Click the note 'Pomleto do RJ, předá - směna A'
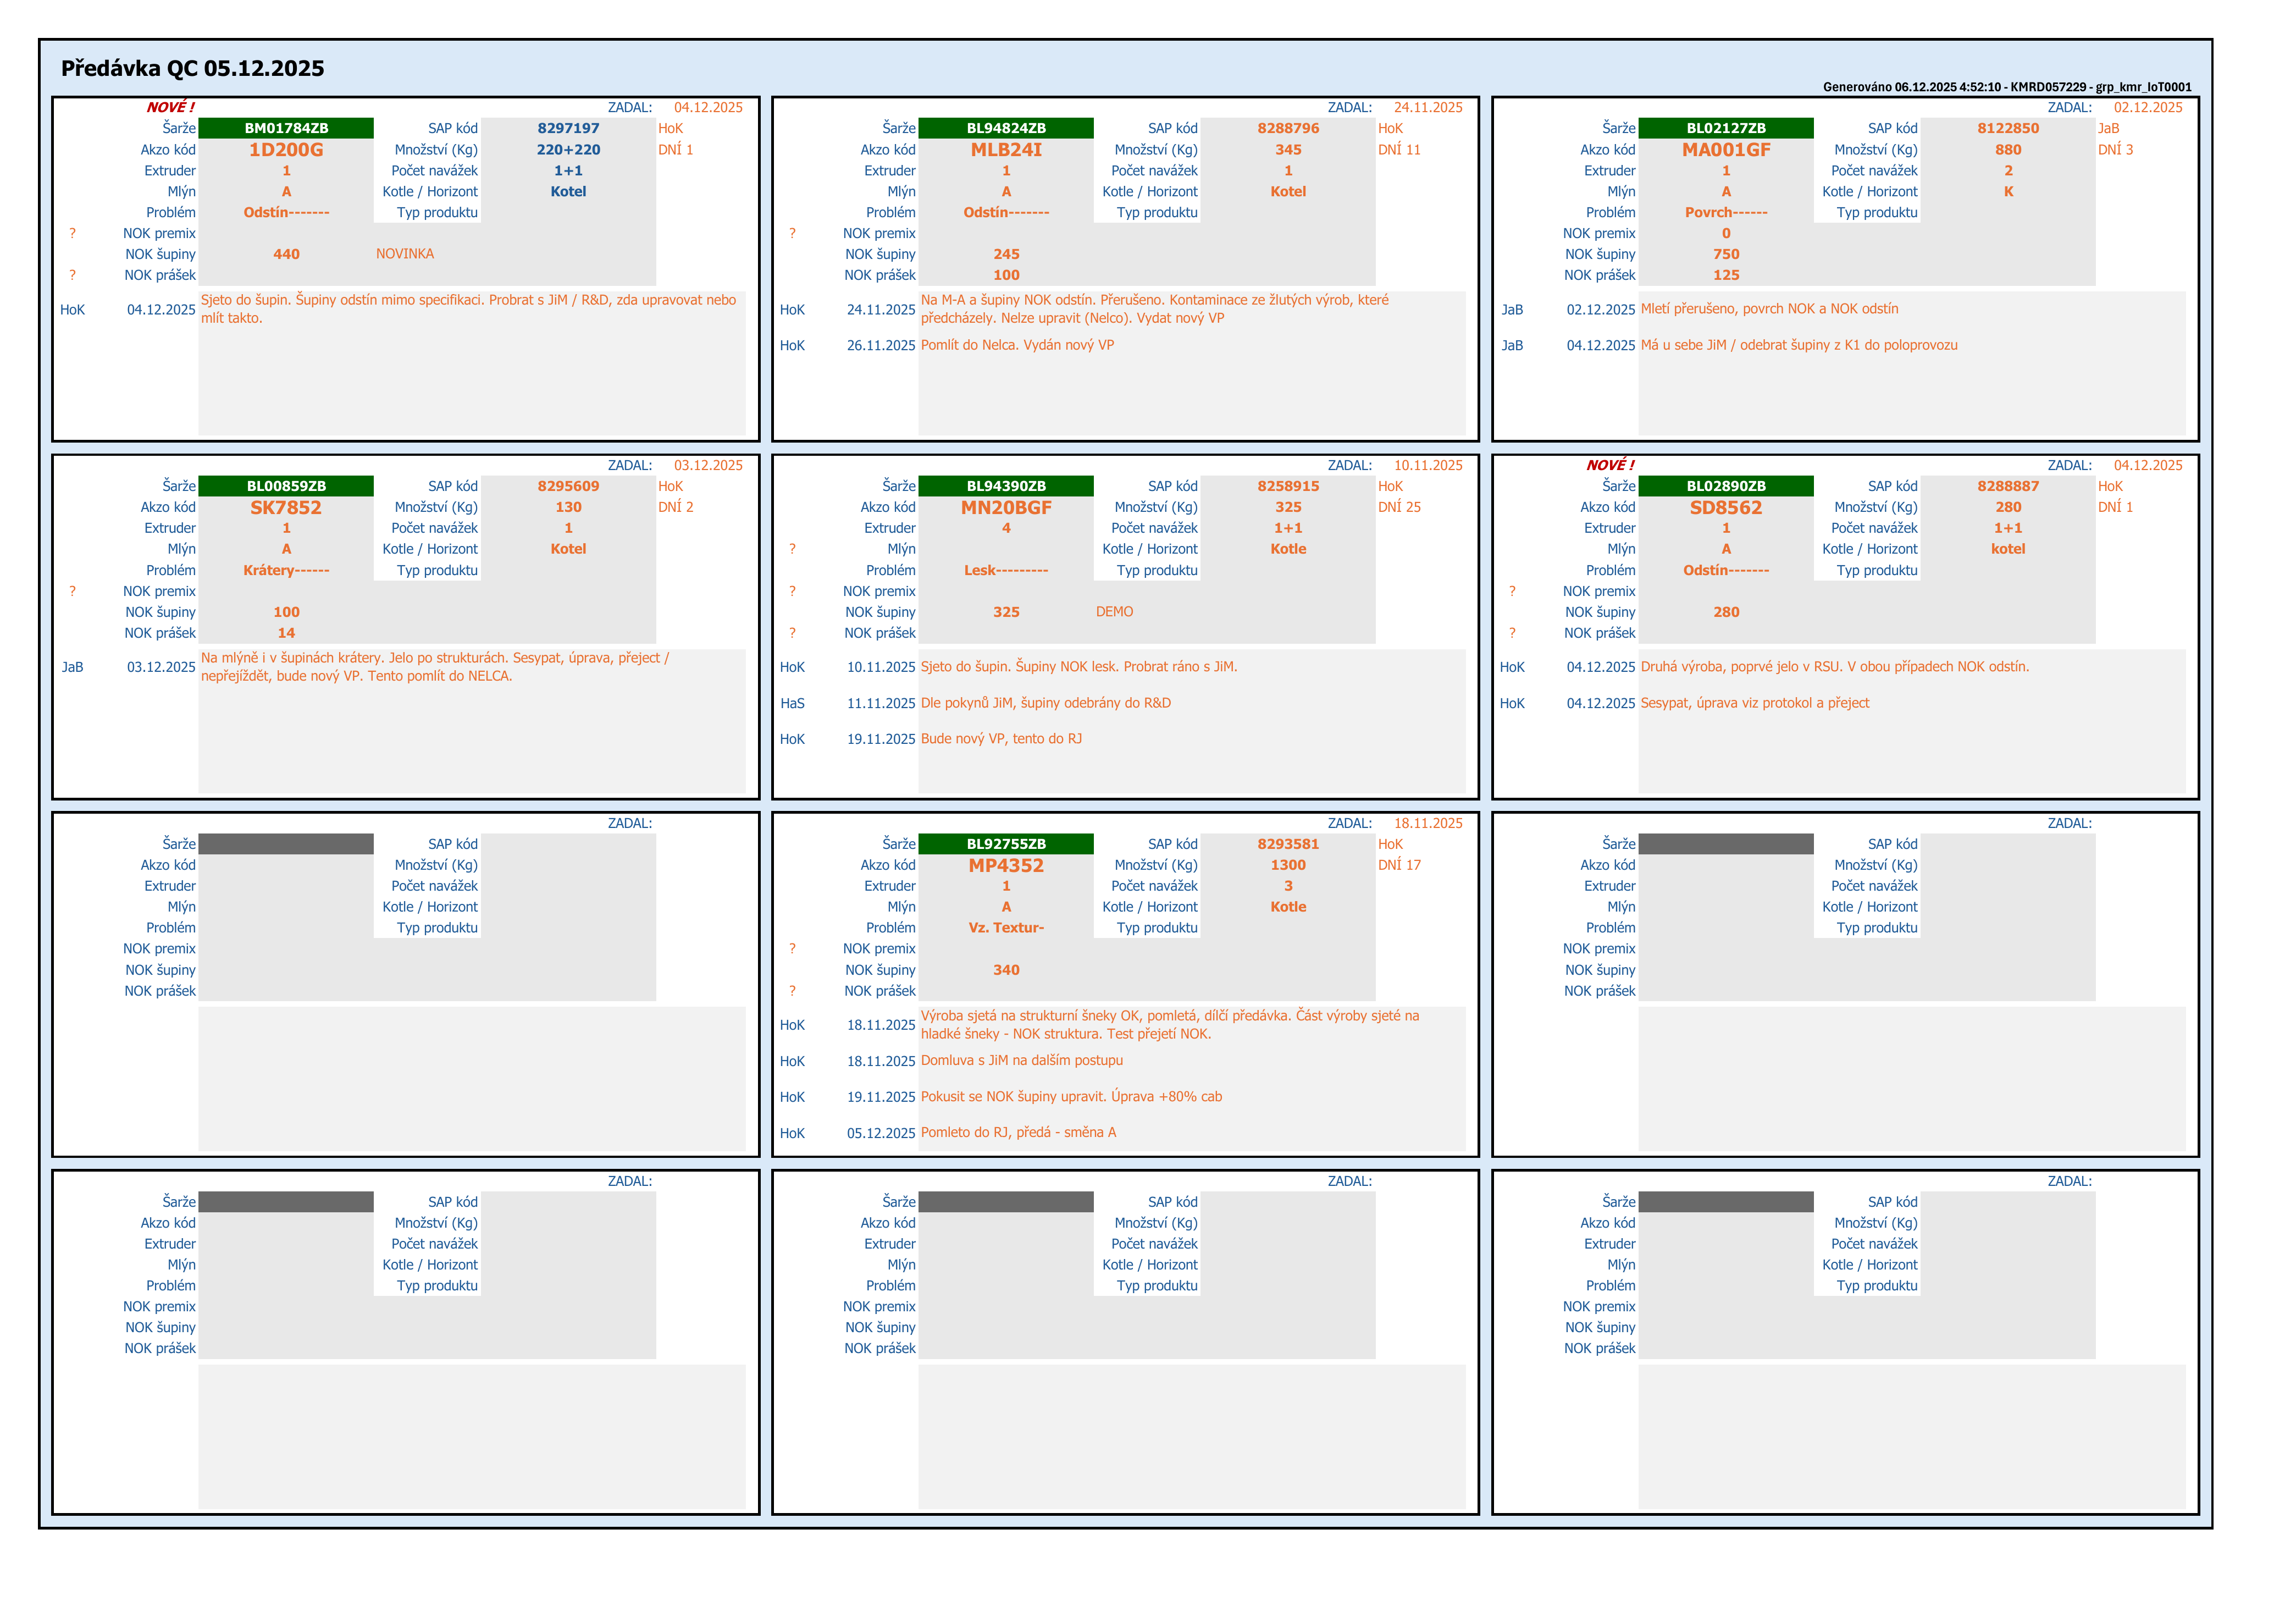 pos(1018,1132)
